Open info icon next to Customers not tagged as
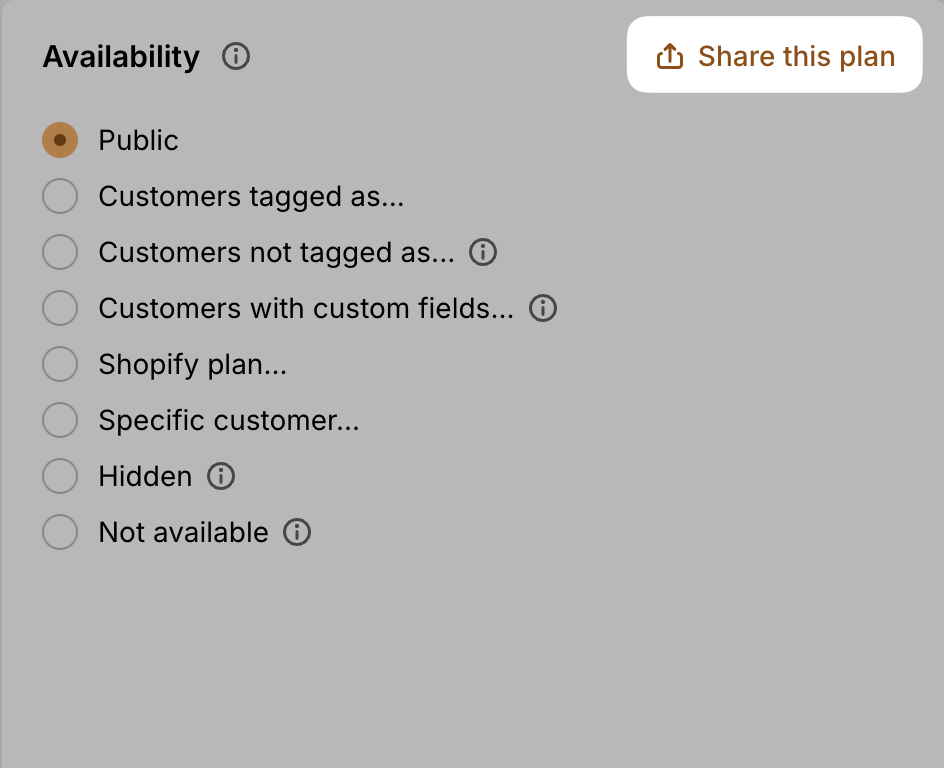Image resolution: width=944 pixels, height=768 pixels. pos(483,253)
